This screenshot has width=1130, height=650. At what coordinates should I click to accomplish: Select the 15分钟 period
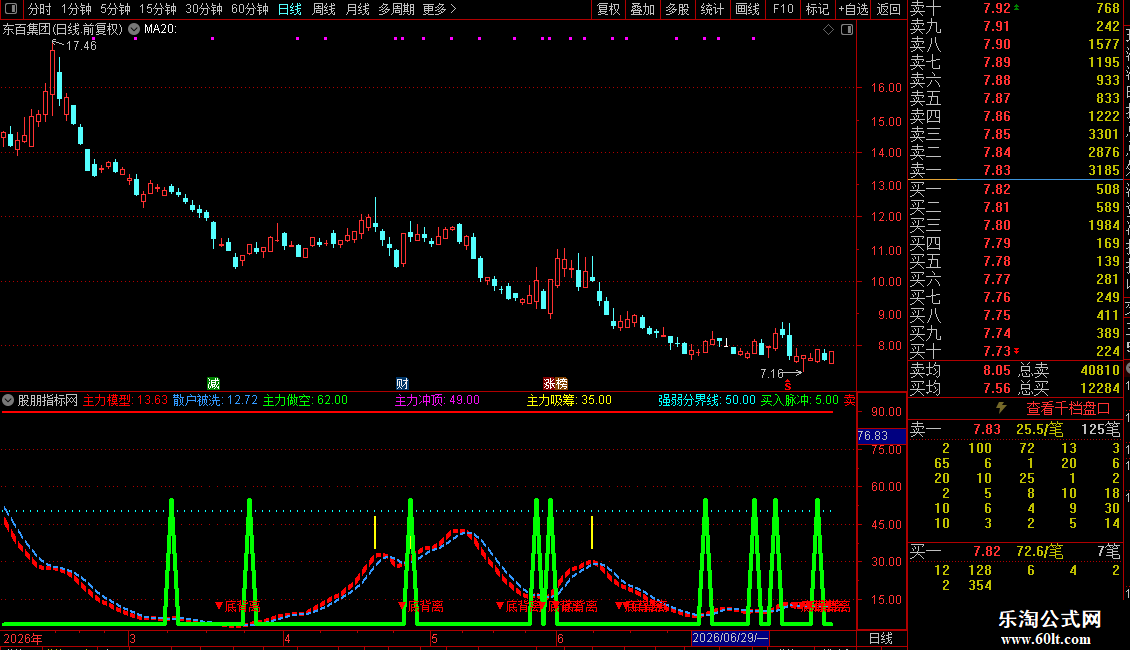point(158,9)
